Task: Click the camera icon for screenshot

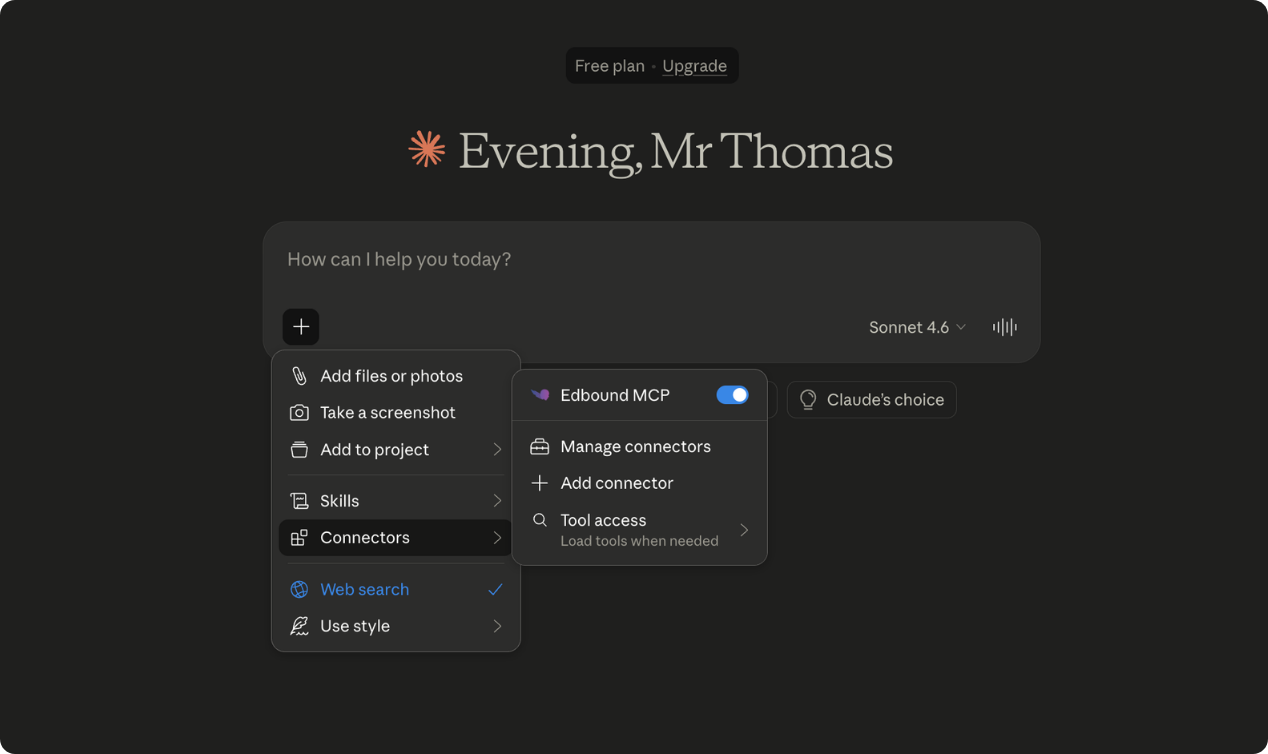Action: pyautogui.click(x=299, y=413)
